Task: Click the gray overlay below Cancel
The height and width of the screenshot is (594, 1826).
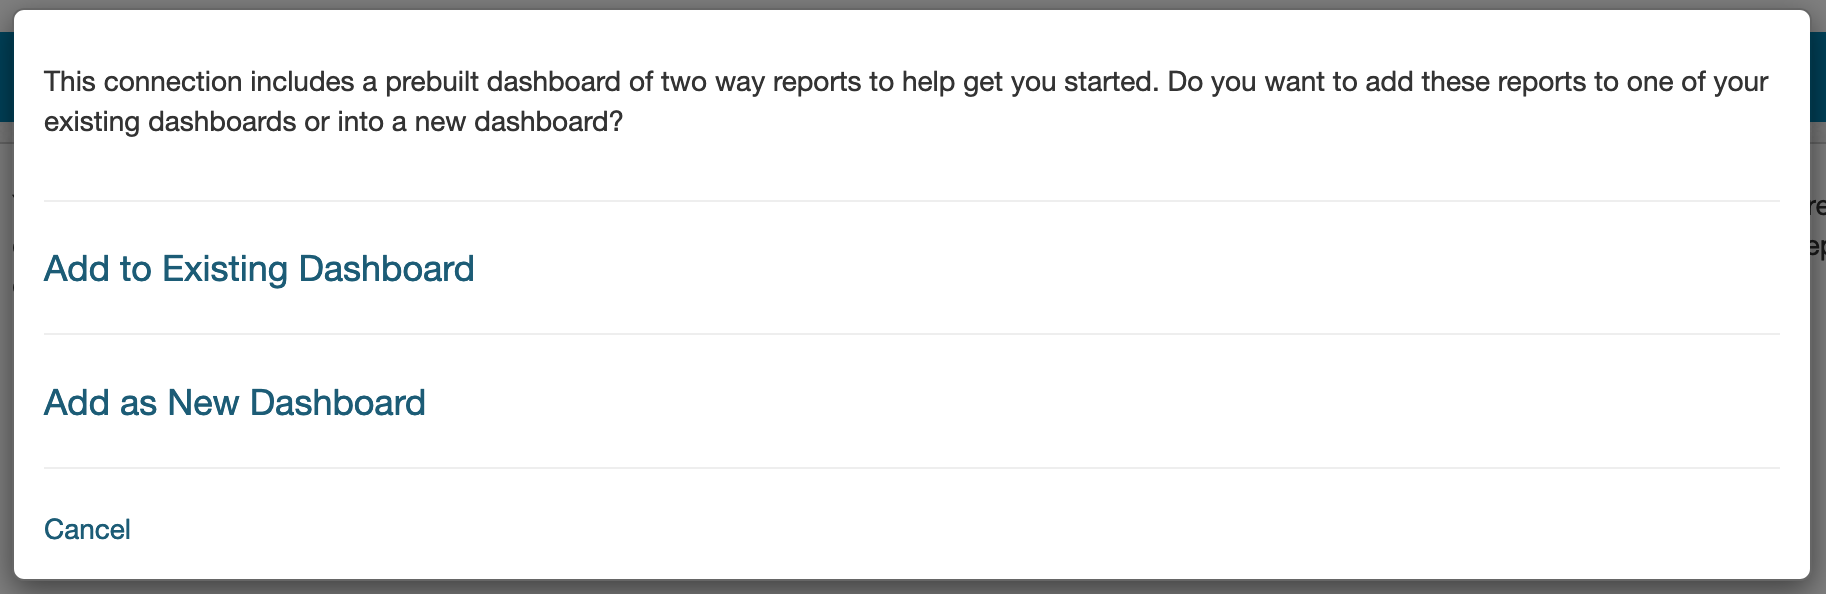Action: tap(913, 587)
